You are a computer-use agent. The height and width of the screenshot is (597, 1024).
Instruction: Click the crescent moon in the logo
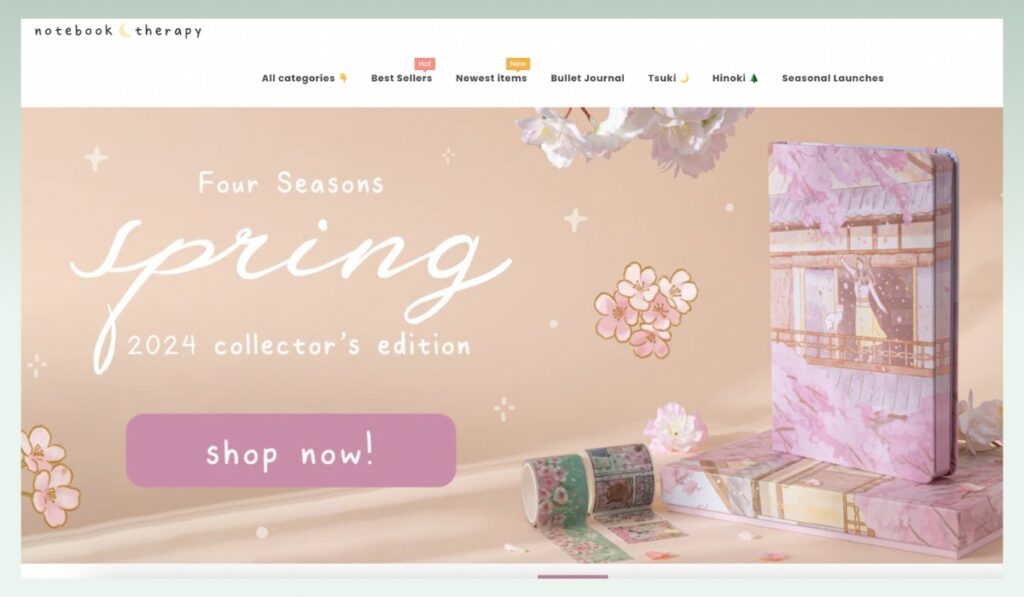124,30
